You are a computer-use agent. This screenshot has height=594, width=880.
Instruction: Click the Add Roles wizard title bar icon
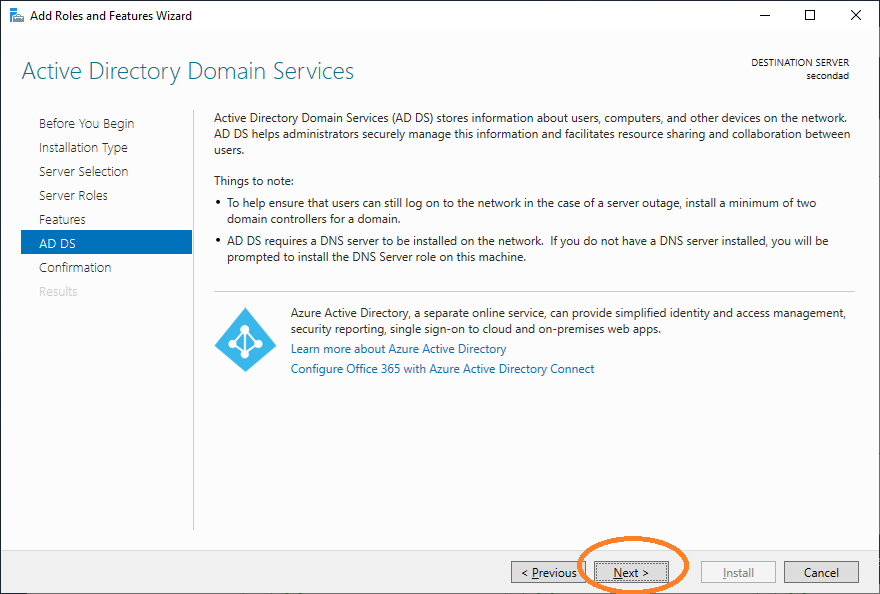(17, 16)
